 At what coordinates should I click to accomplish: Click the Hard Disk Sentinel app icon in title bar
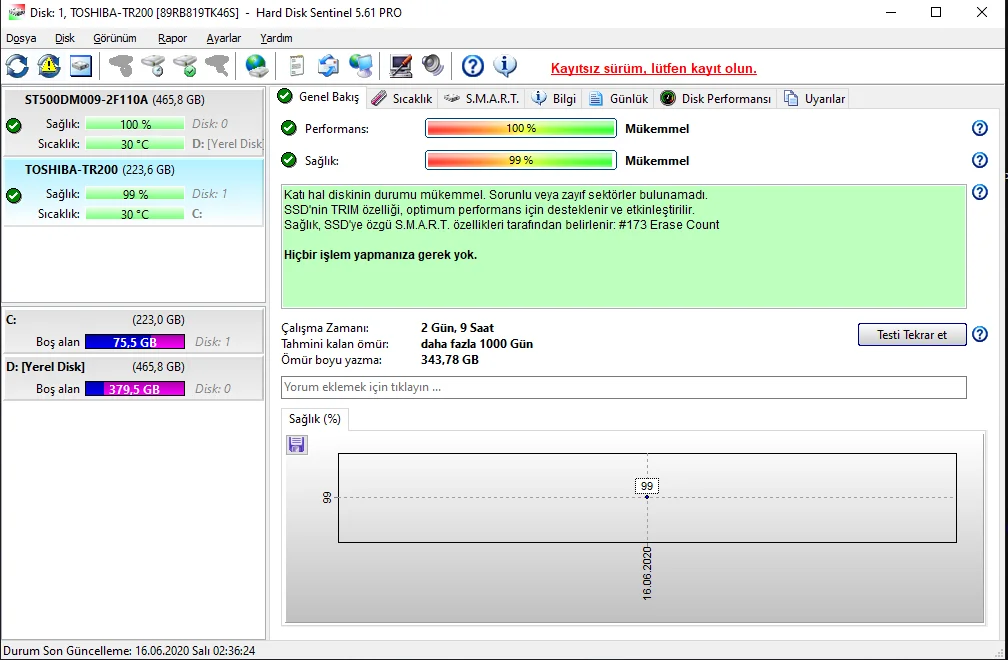tap(16, 12)
